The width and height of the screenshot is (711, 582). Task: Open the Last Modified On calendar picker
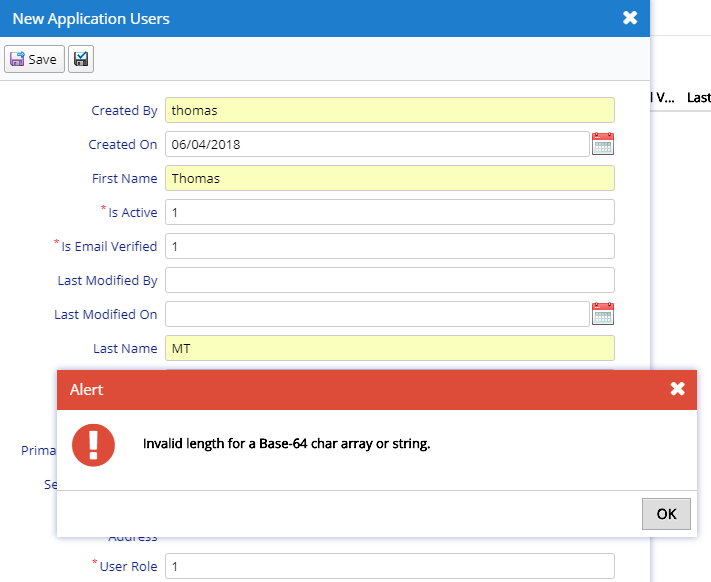(603, 314)
